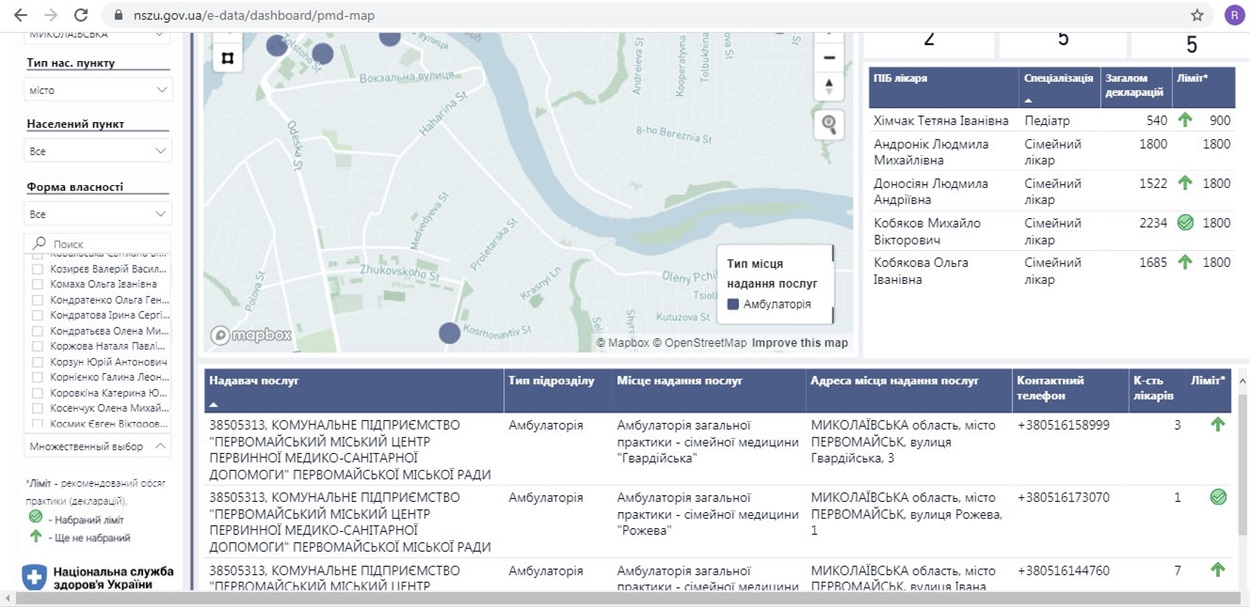Open the Населений пункт dropdown

(x=98, y=151)
